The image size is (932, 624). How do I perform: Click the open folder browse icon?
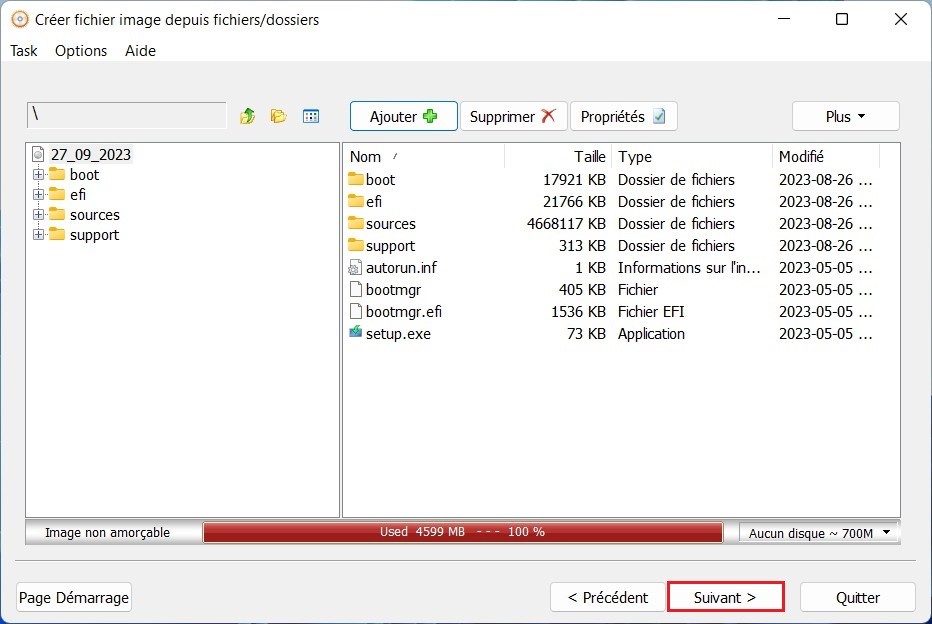click(x=279, y=116)
